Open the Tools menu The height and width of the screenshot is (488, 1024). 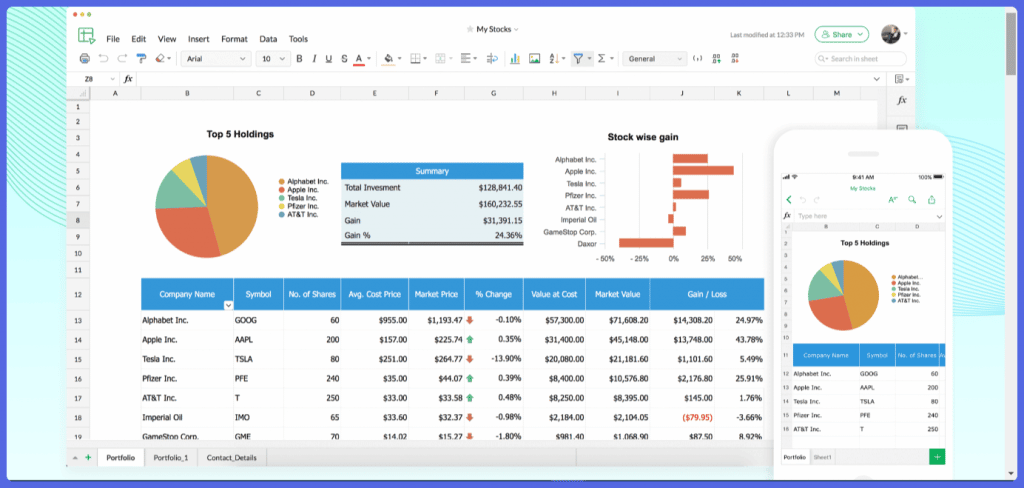[298, 39]
